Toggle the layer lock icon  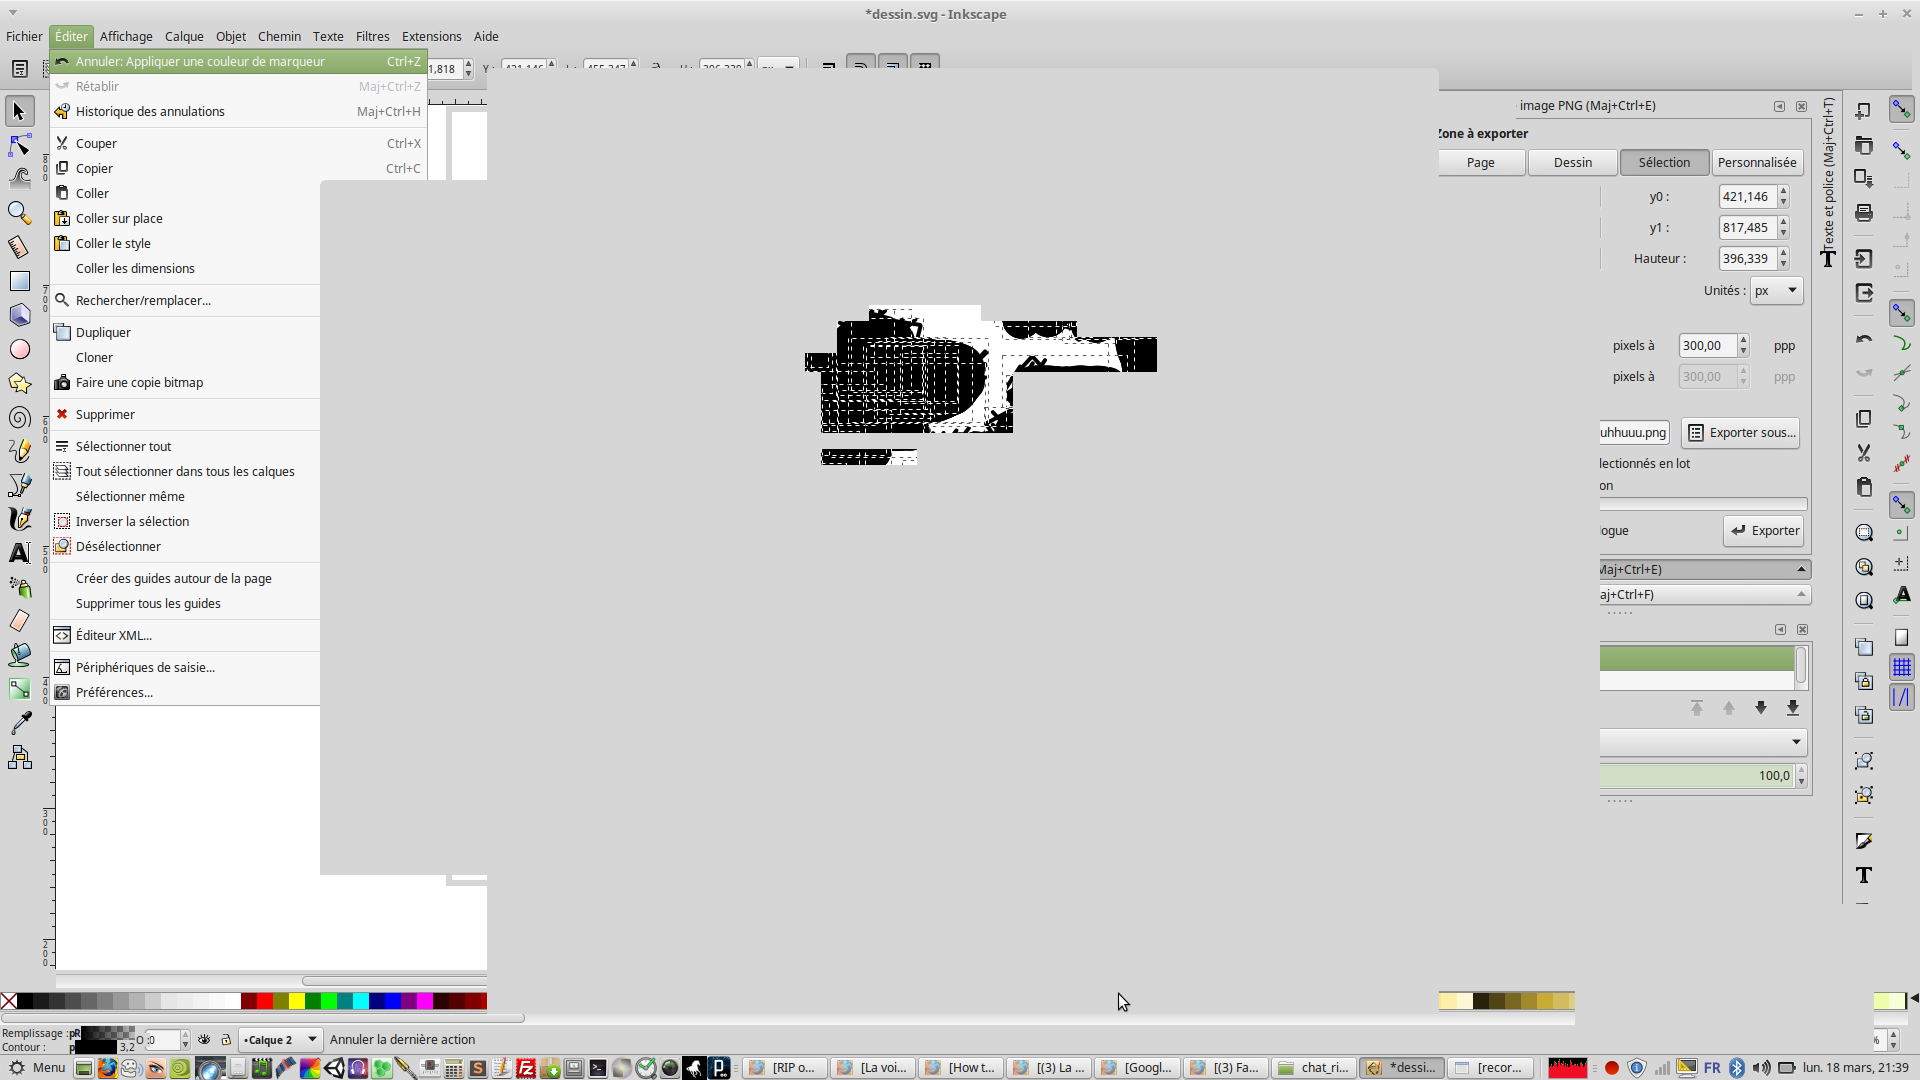click(226, 1040)
